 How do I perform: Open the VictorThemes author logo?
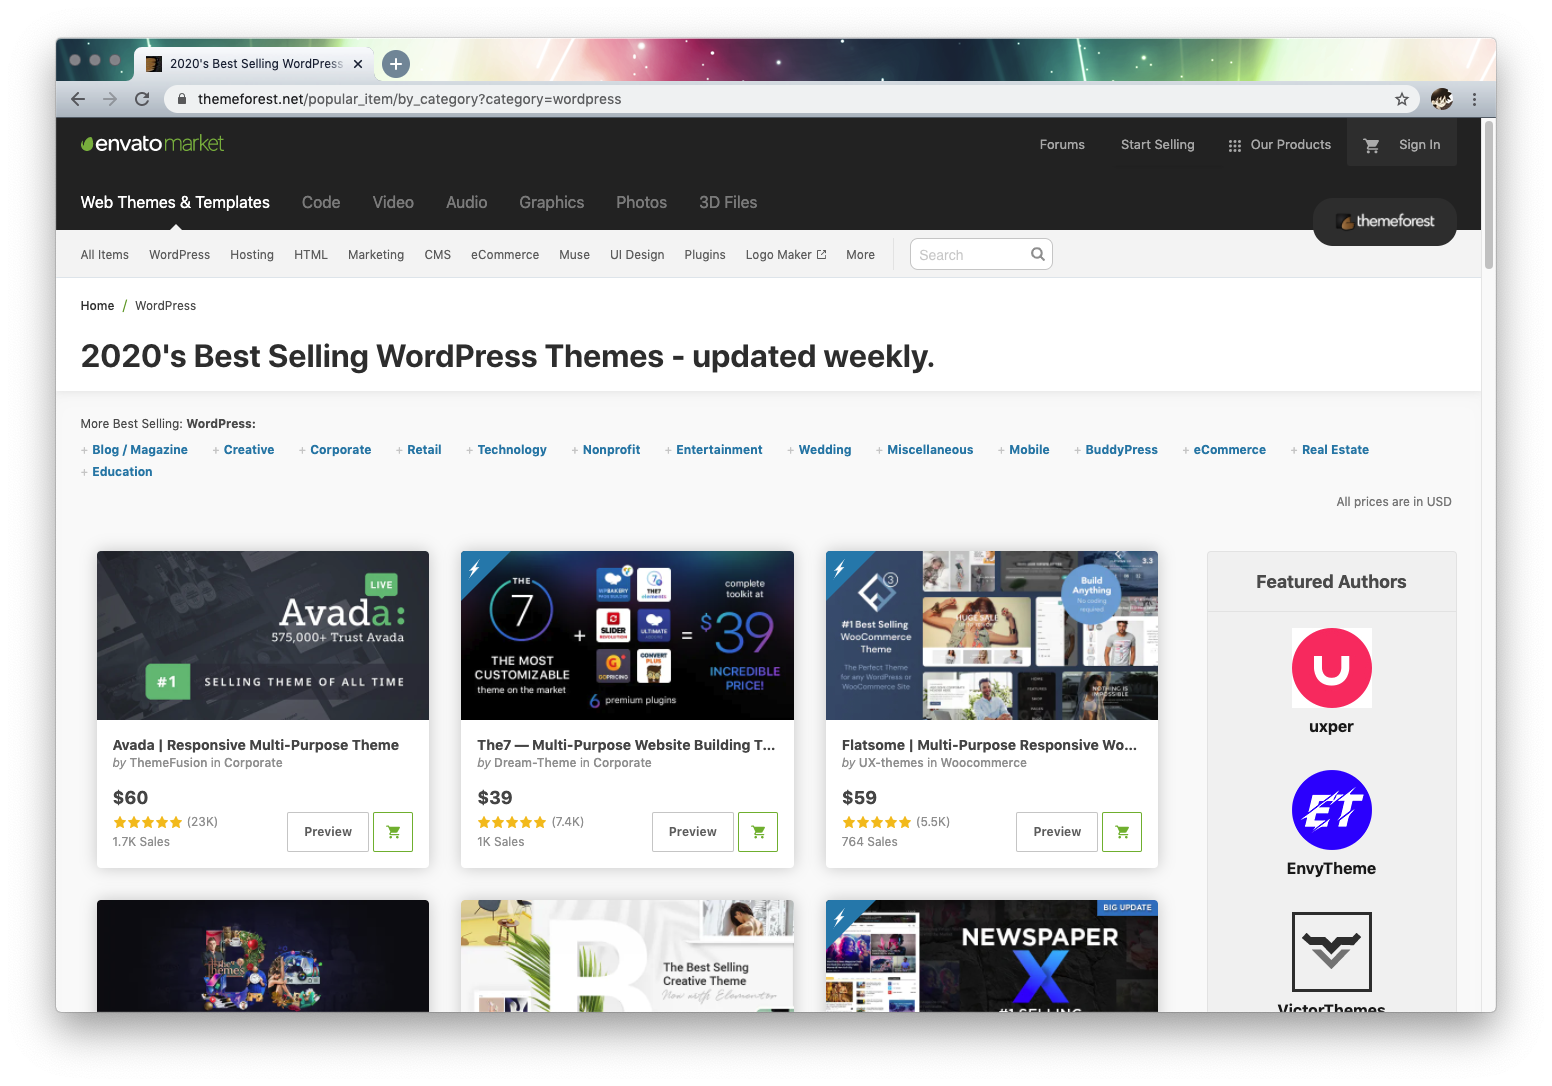click(1331, 952)
